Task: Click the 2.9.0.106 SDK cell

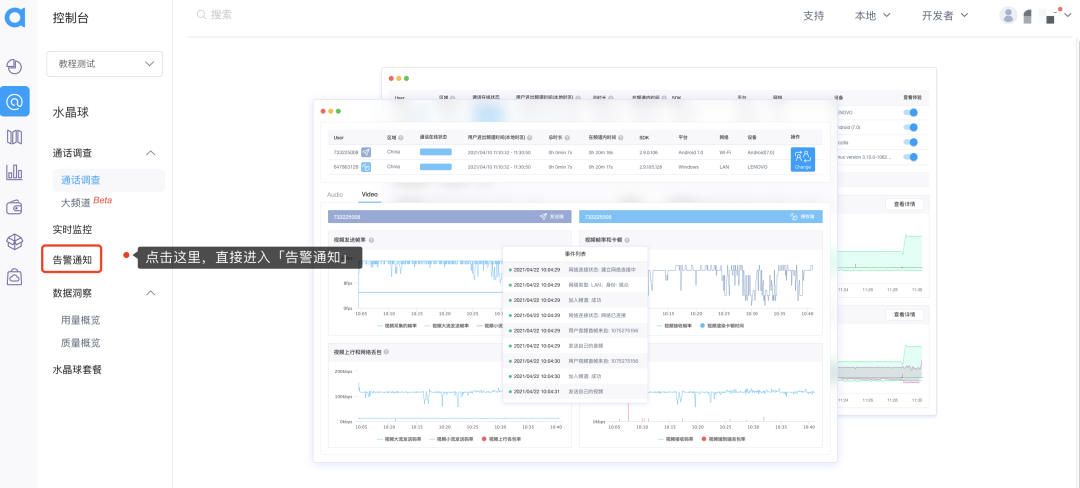Action: click(x=651, y=152)
